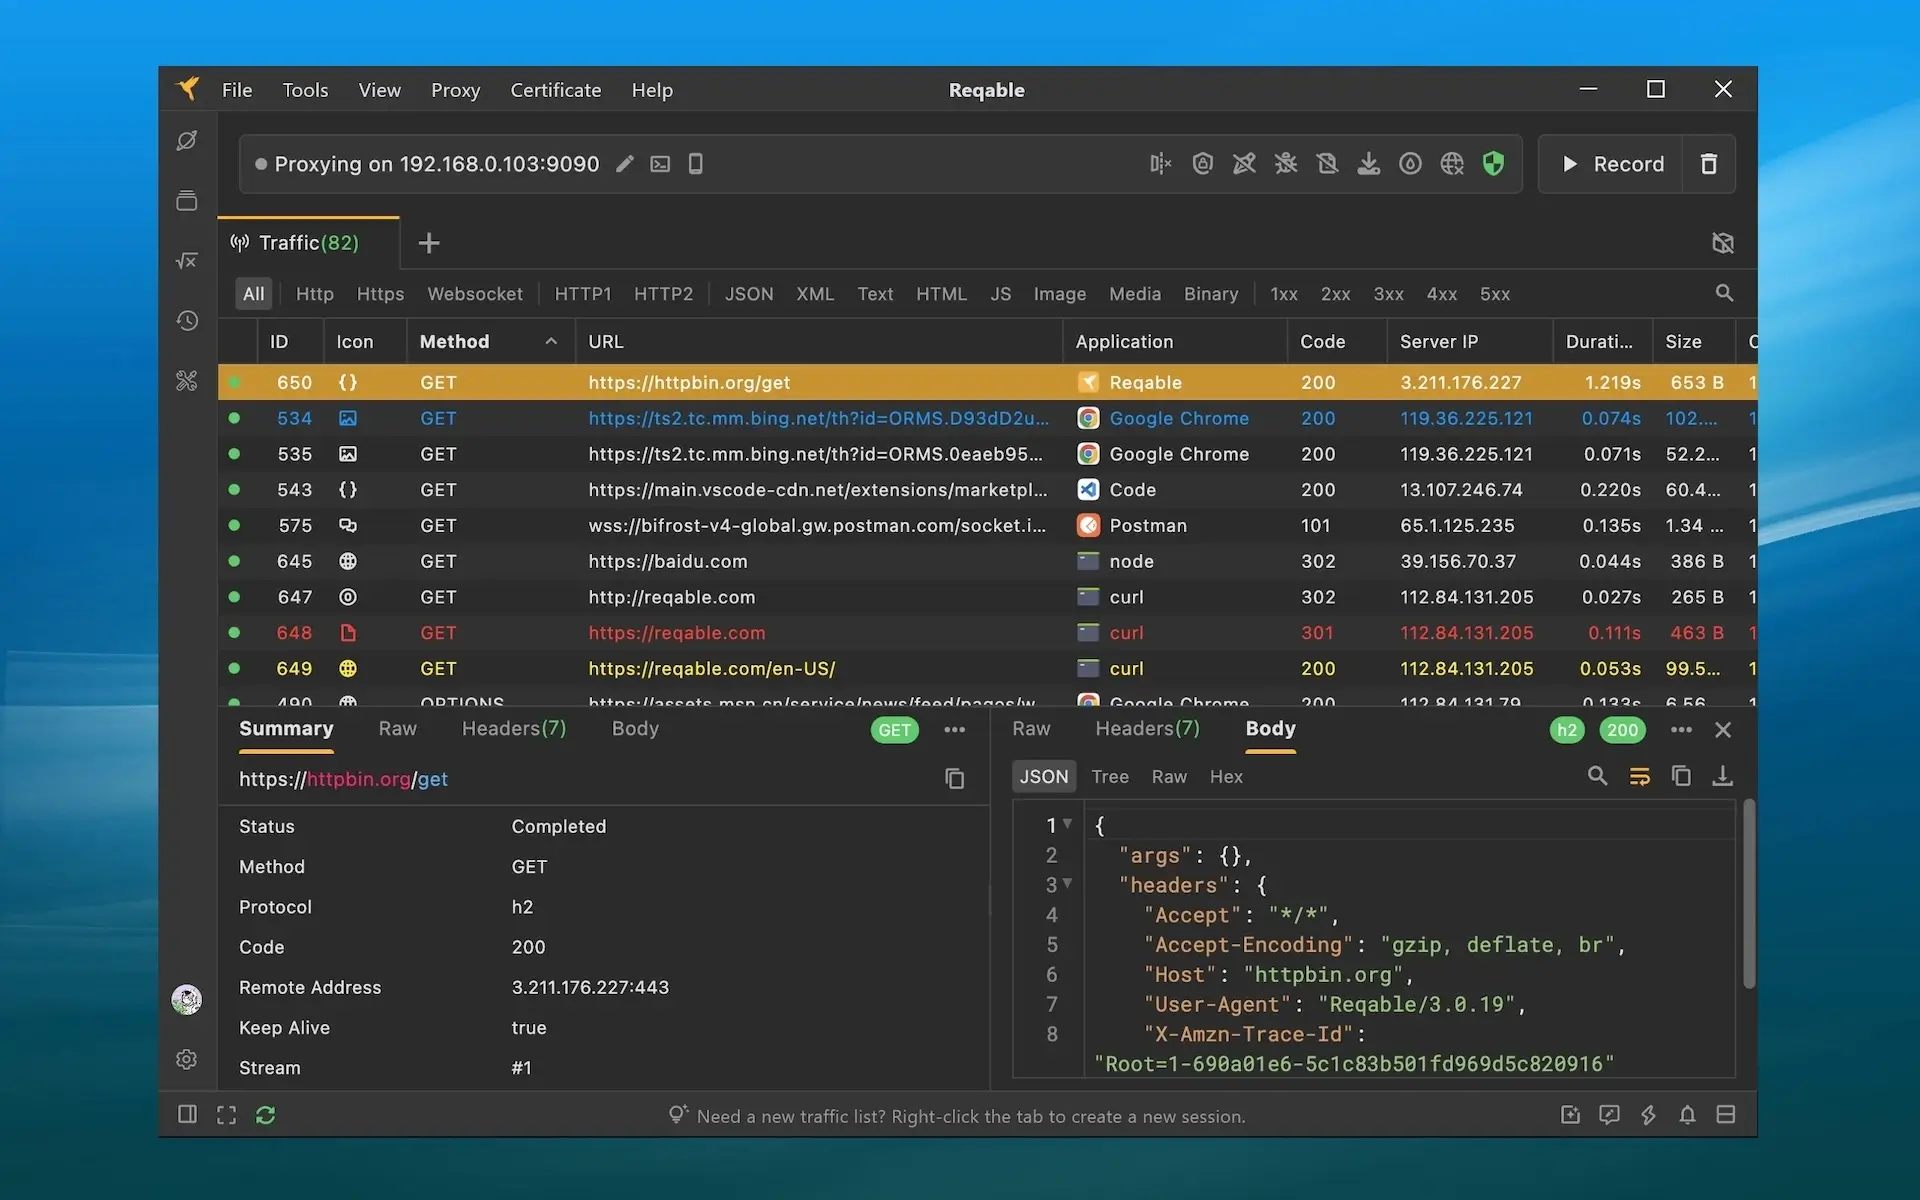The image size is (1920, 1200).
Task: Expand line 3 headers in the JSON body
Action: pyautogui.click(x=1068, y=885)
